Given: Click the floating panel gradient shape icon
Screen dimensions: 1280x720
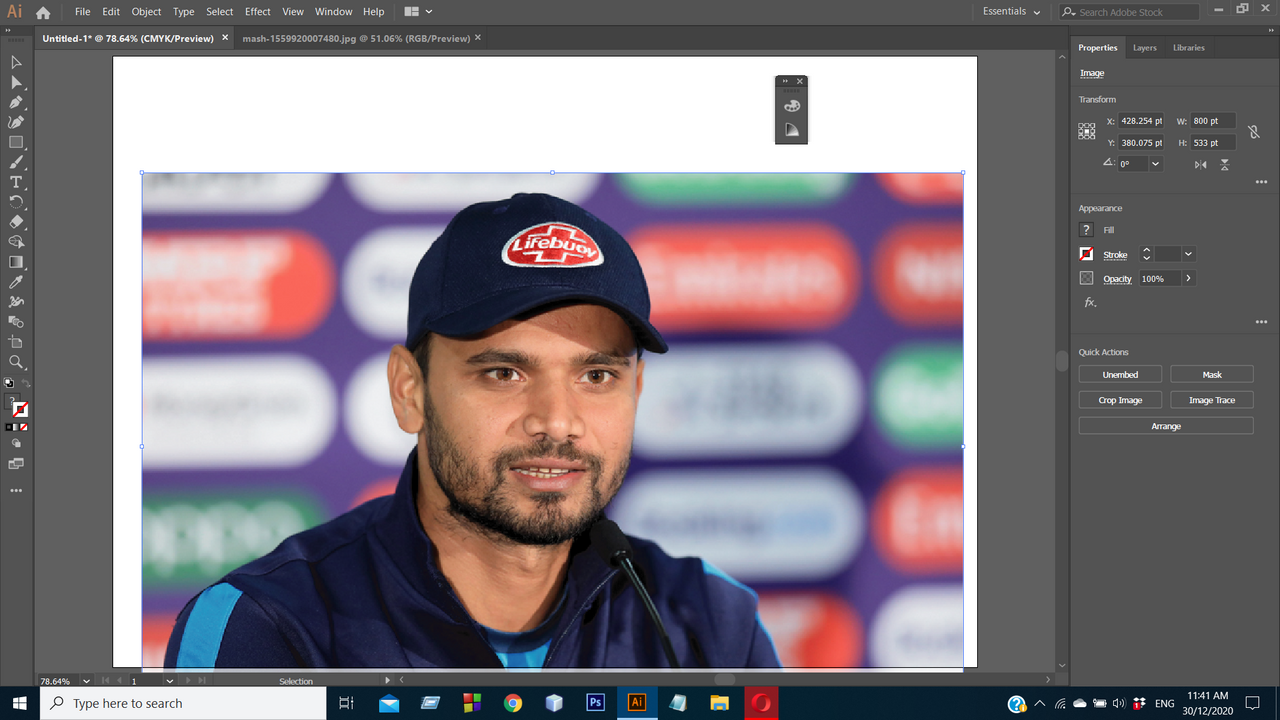Looking at the screenshot, I should coord(791,130).
